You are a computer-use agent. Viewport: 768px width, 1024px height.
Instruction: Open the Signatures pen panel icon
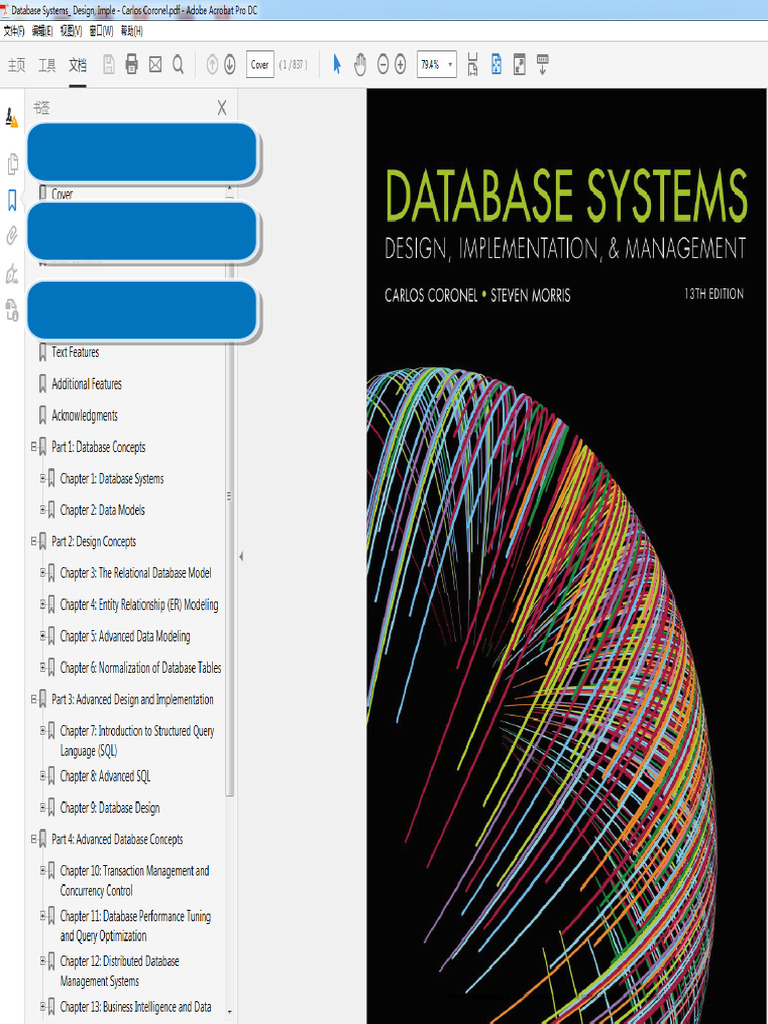pos(12,274)
